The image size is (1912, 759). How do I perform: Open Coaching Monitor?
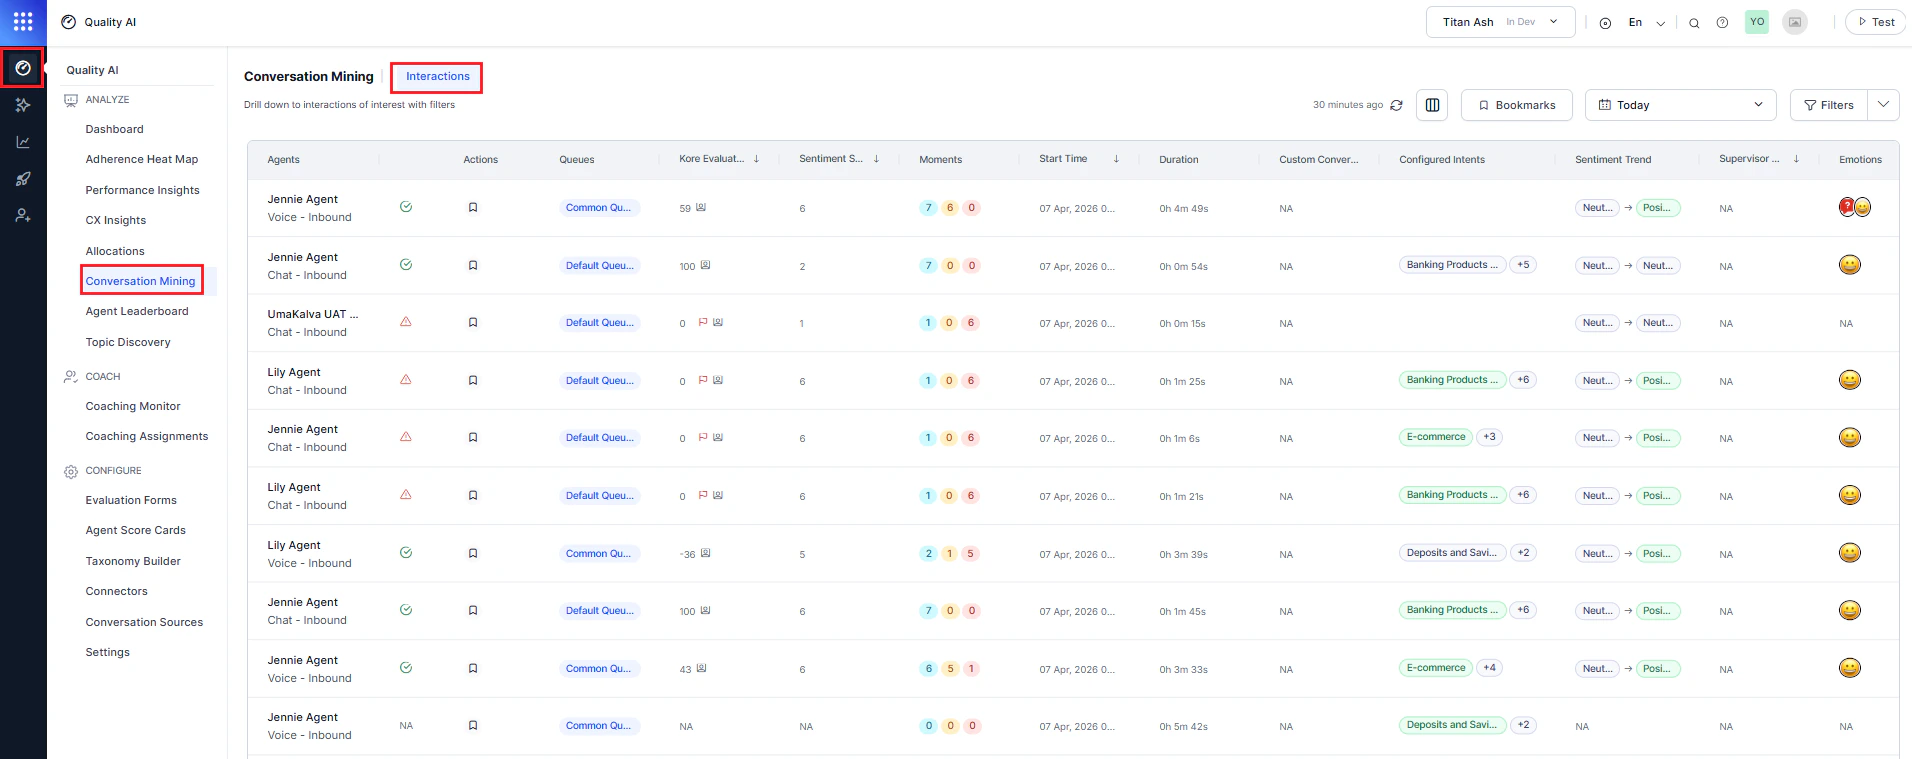pyautogui.click(x=133, y=406)
